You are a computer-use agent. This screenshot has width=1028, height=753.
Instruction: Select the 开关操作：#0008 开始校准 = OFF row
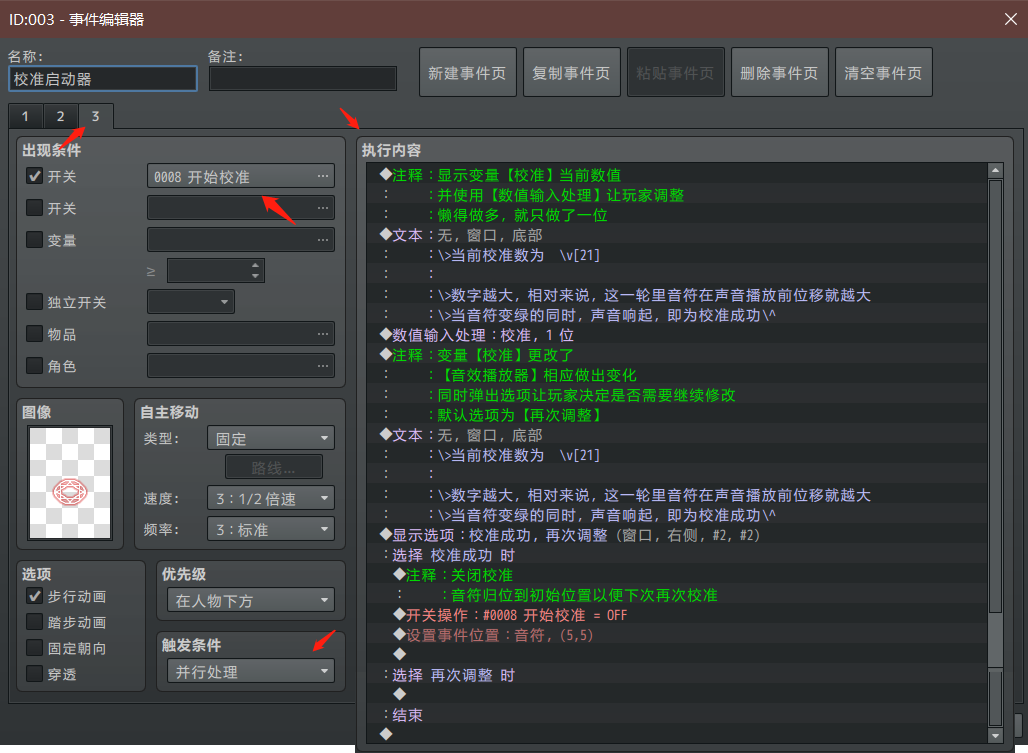pyautogui.click(x=677, y=615)
